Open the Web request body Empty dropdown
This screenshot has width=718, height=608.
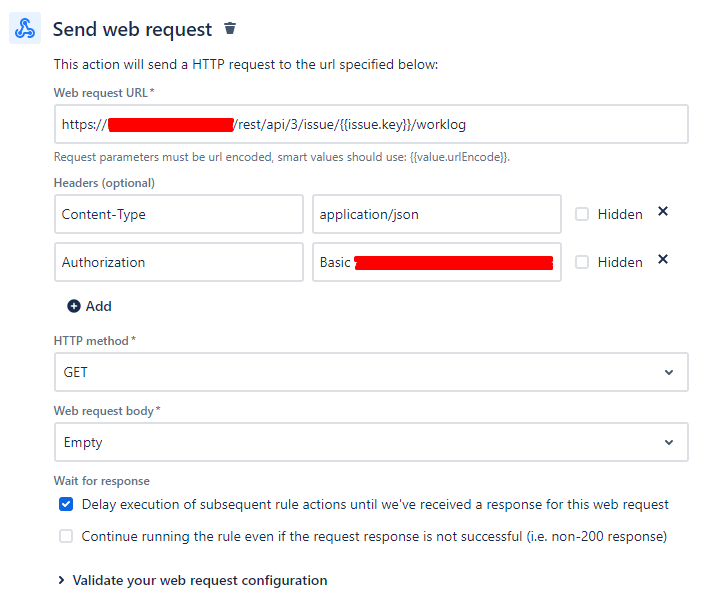tap(371, 442)
